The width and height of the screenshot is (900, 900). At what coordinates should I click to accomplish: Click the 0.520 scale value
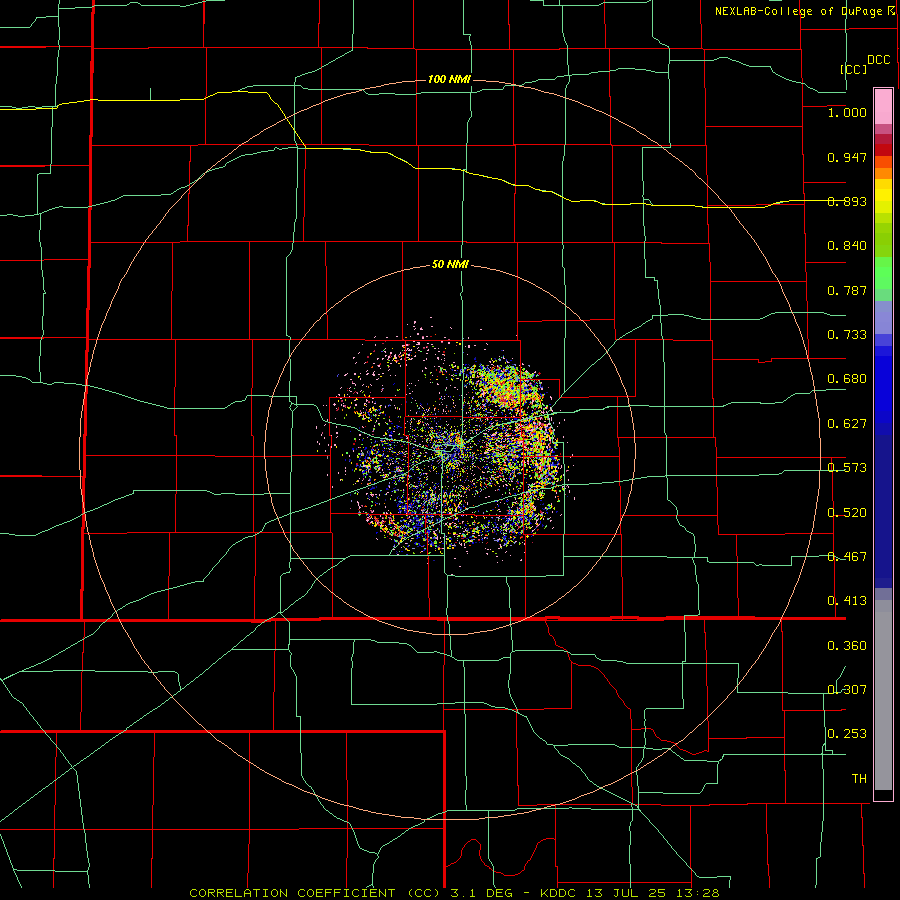[847, 513]
